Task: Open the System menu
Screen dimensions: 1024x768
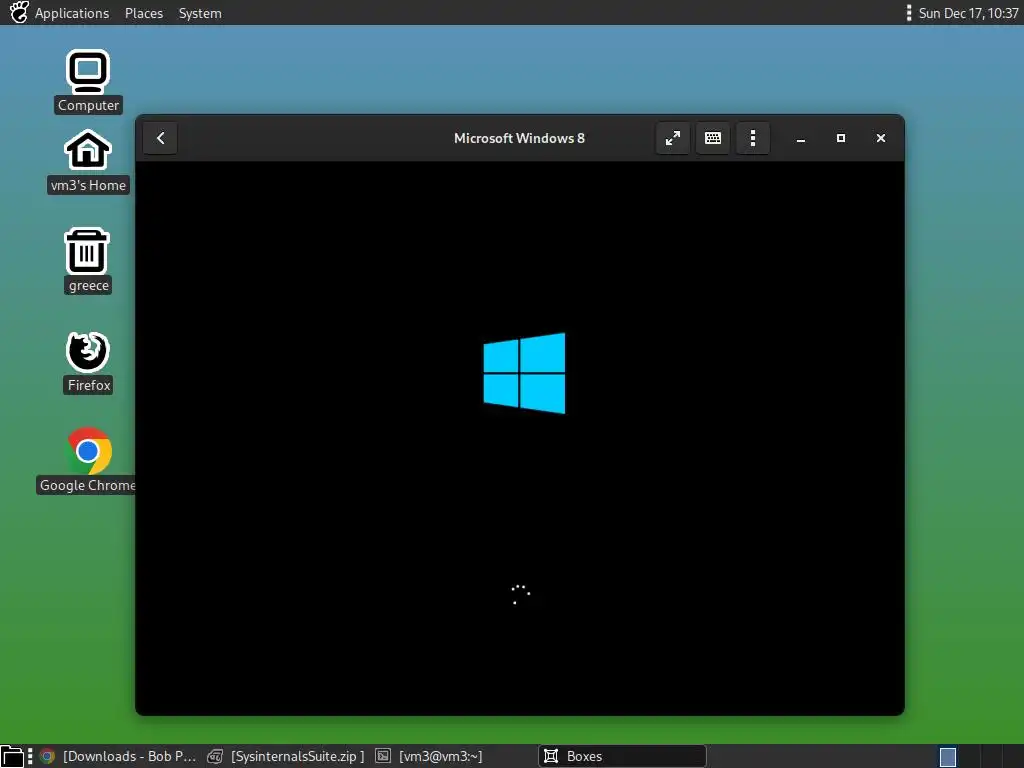Action: coord(200,13)
